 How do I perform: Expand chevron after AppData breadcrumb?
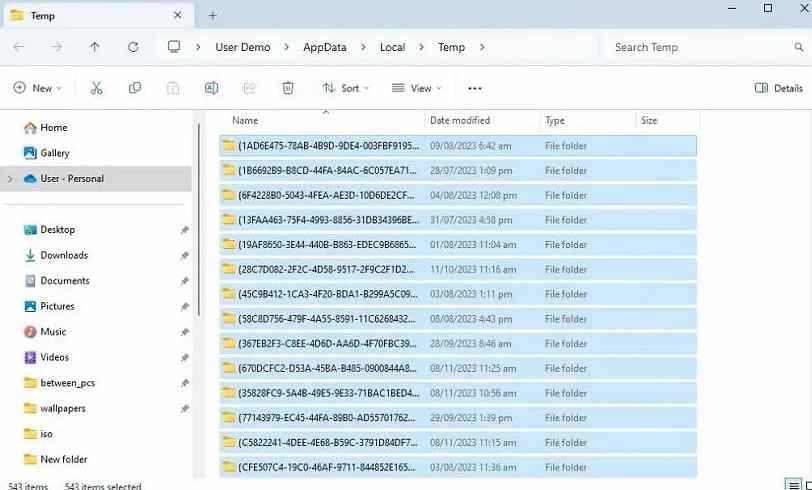[363, 47]
